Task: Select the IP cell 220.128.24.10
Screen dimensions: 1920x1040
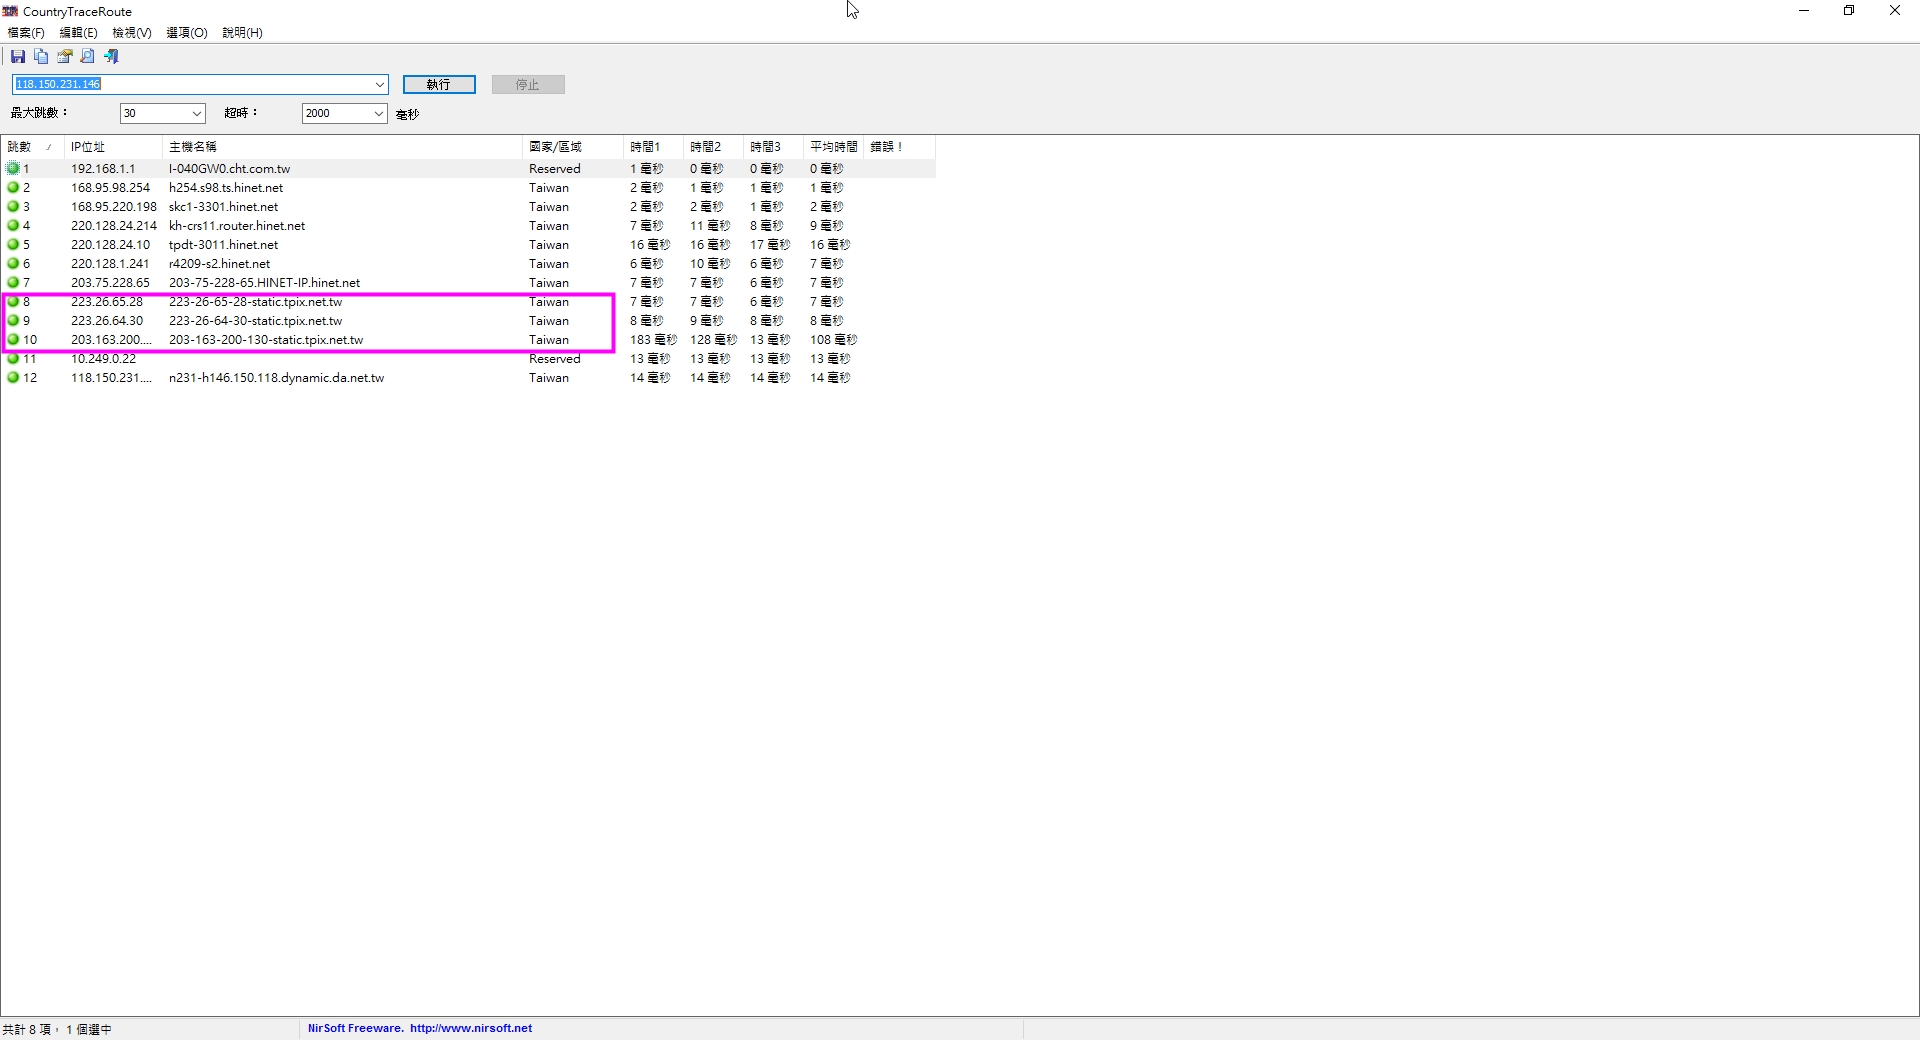Action: tap(110, 245)
